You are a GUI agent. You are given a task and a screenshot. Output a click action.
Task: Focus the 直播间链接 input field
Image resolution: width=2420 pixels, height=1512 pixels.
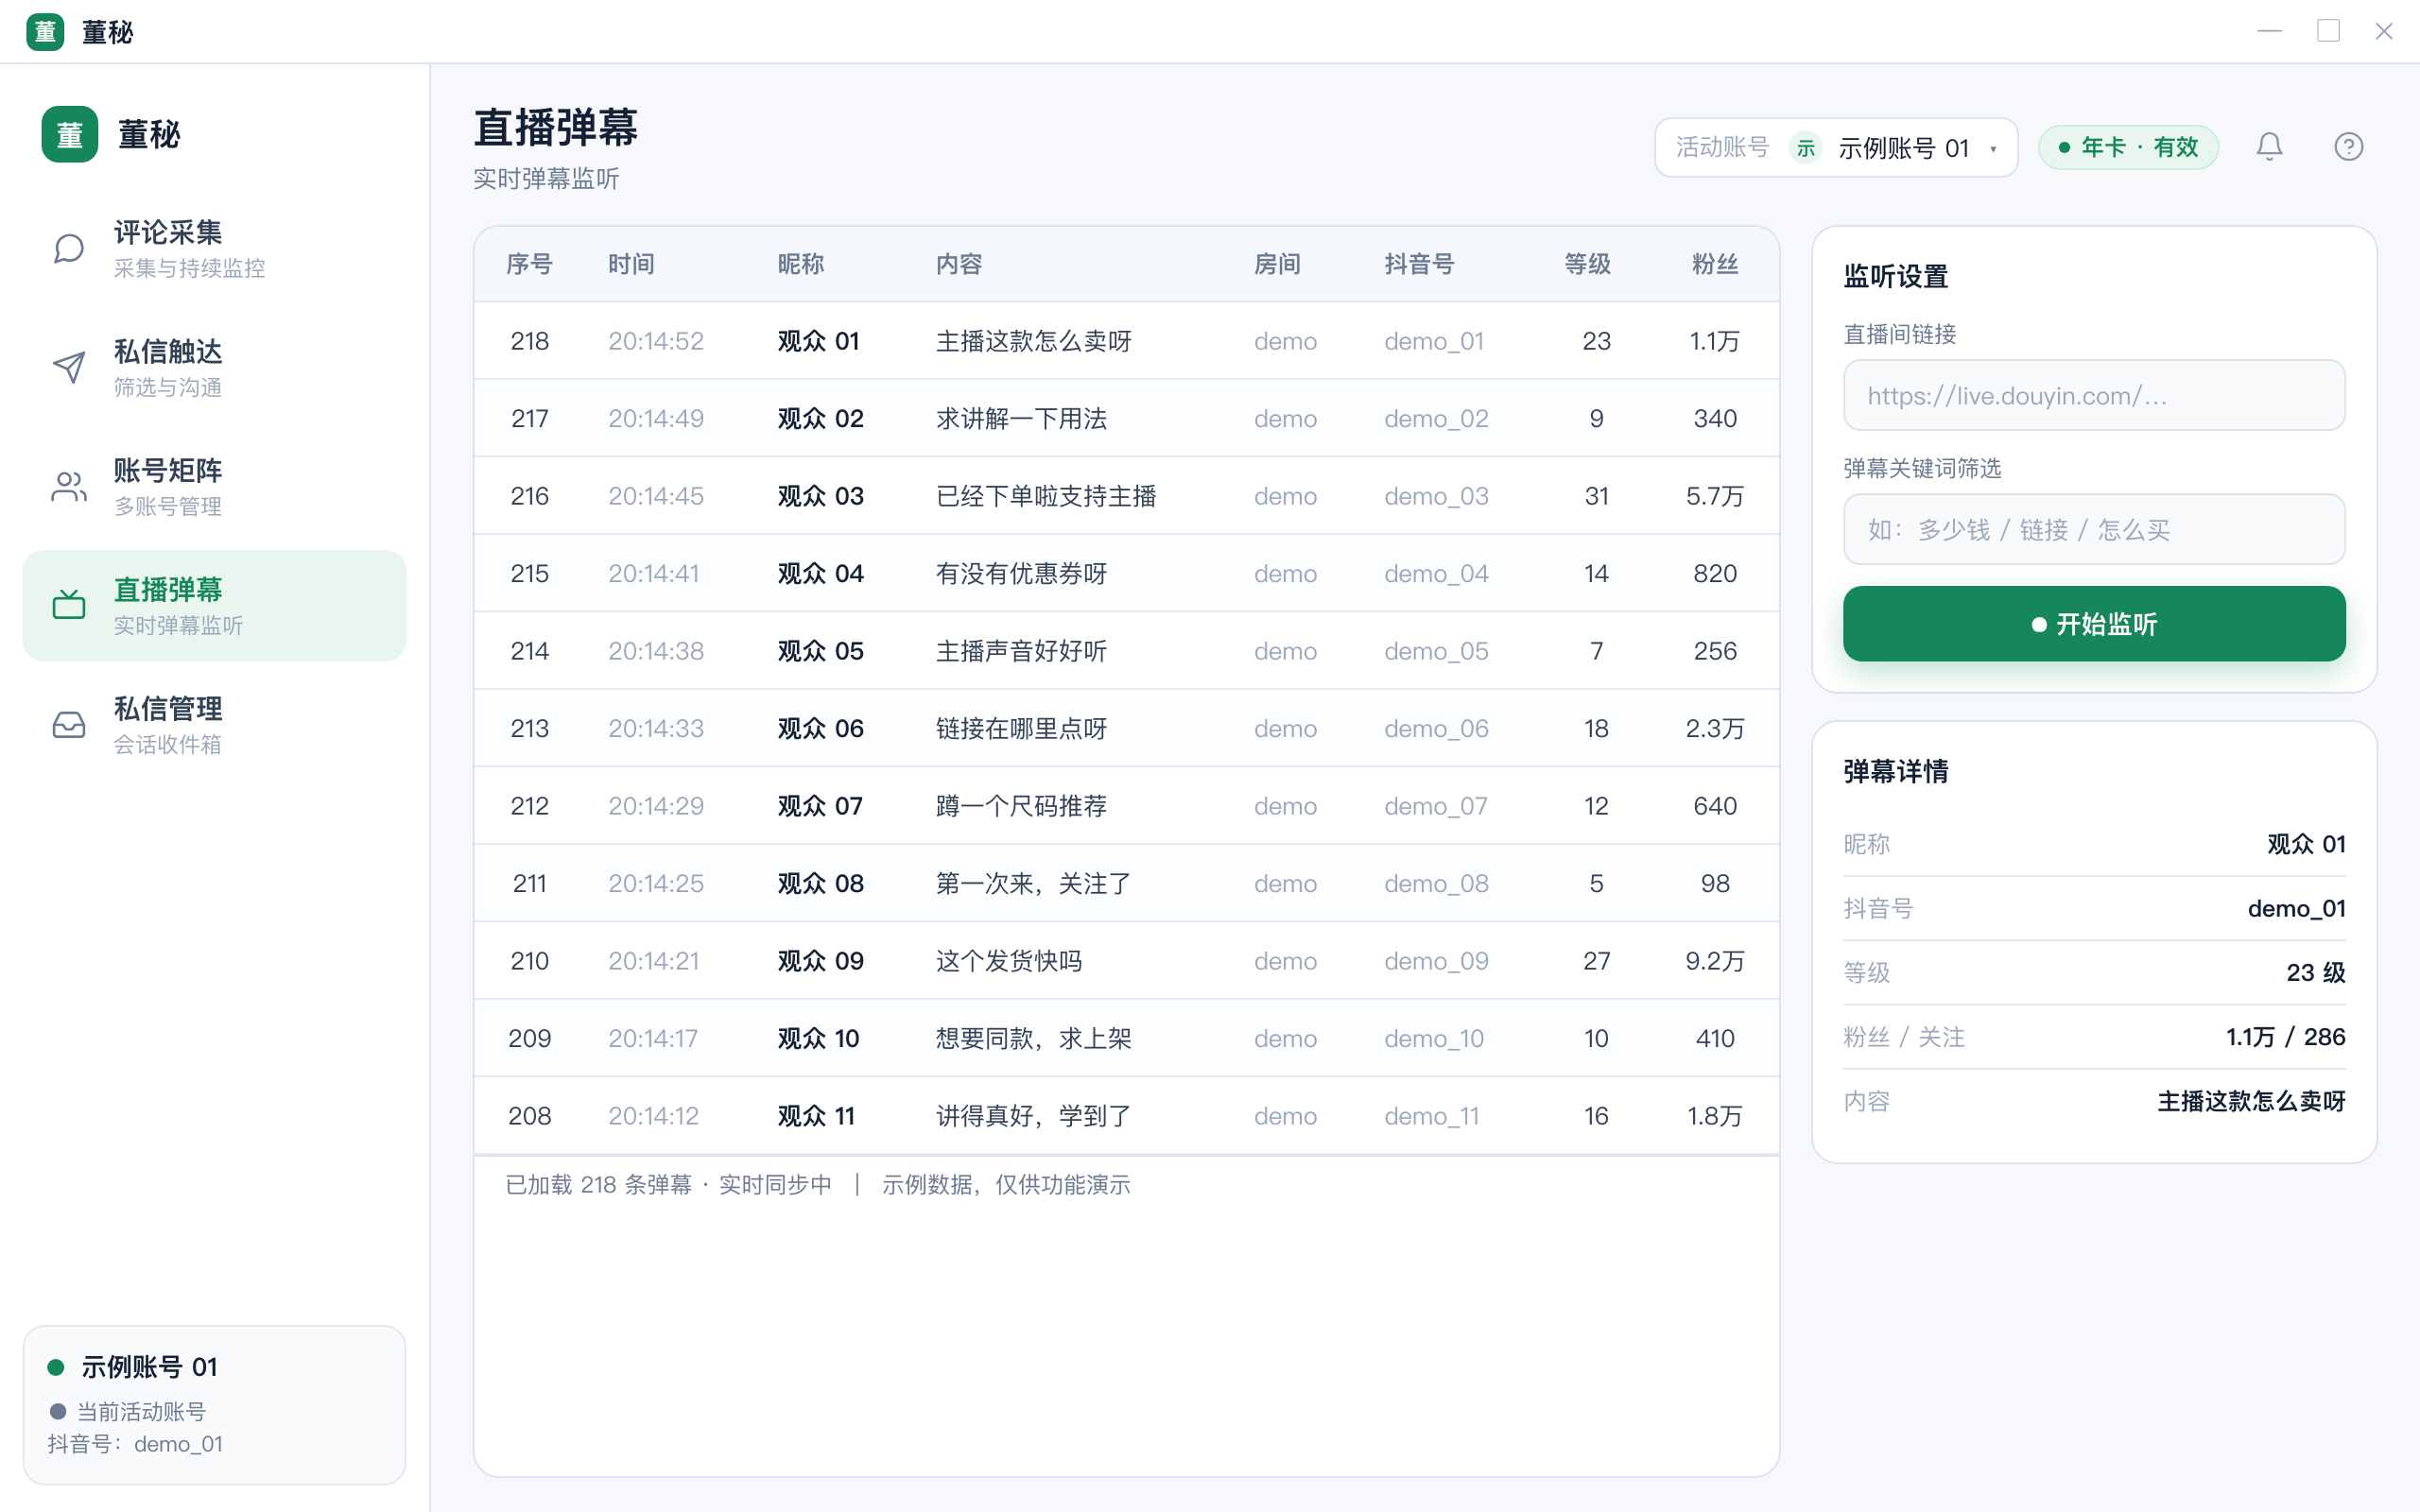(2094, 395)
